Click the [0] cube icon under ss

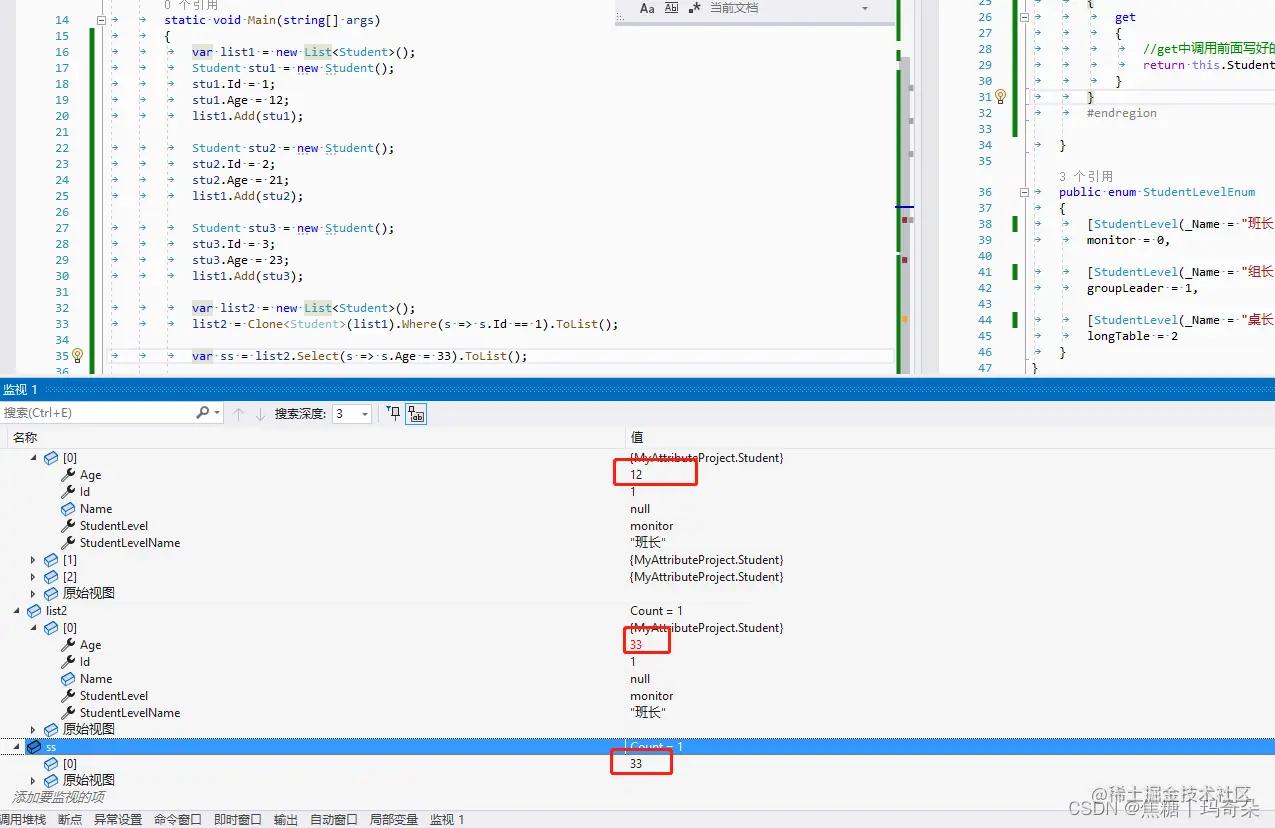point(51,764)
